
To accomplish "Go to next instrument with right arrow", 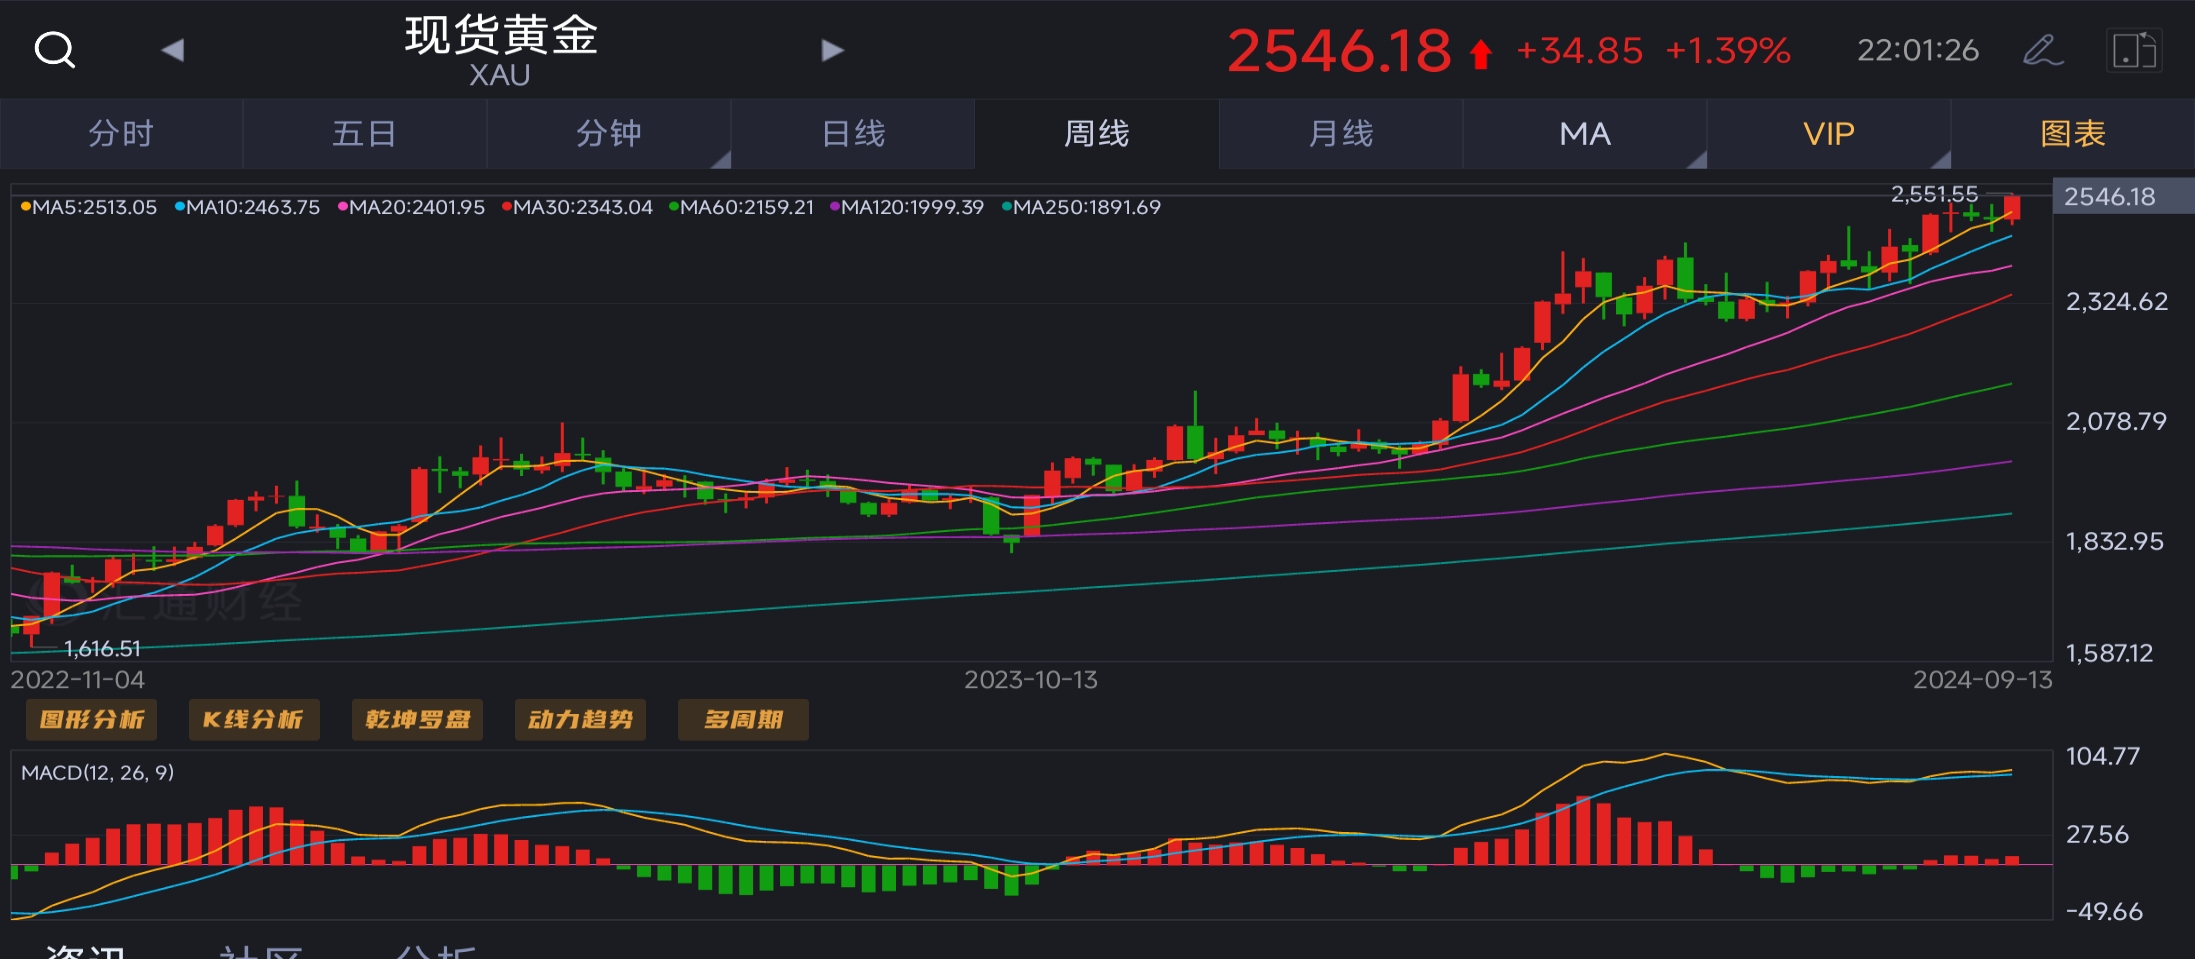I will pyautogui.click(x=832, y=50).
